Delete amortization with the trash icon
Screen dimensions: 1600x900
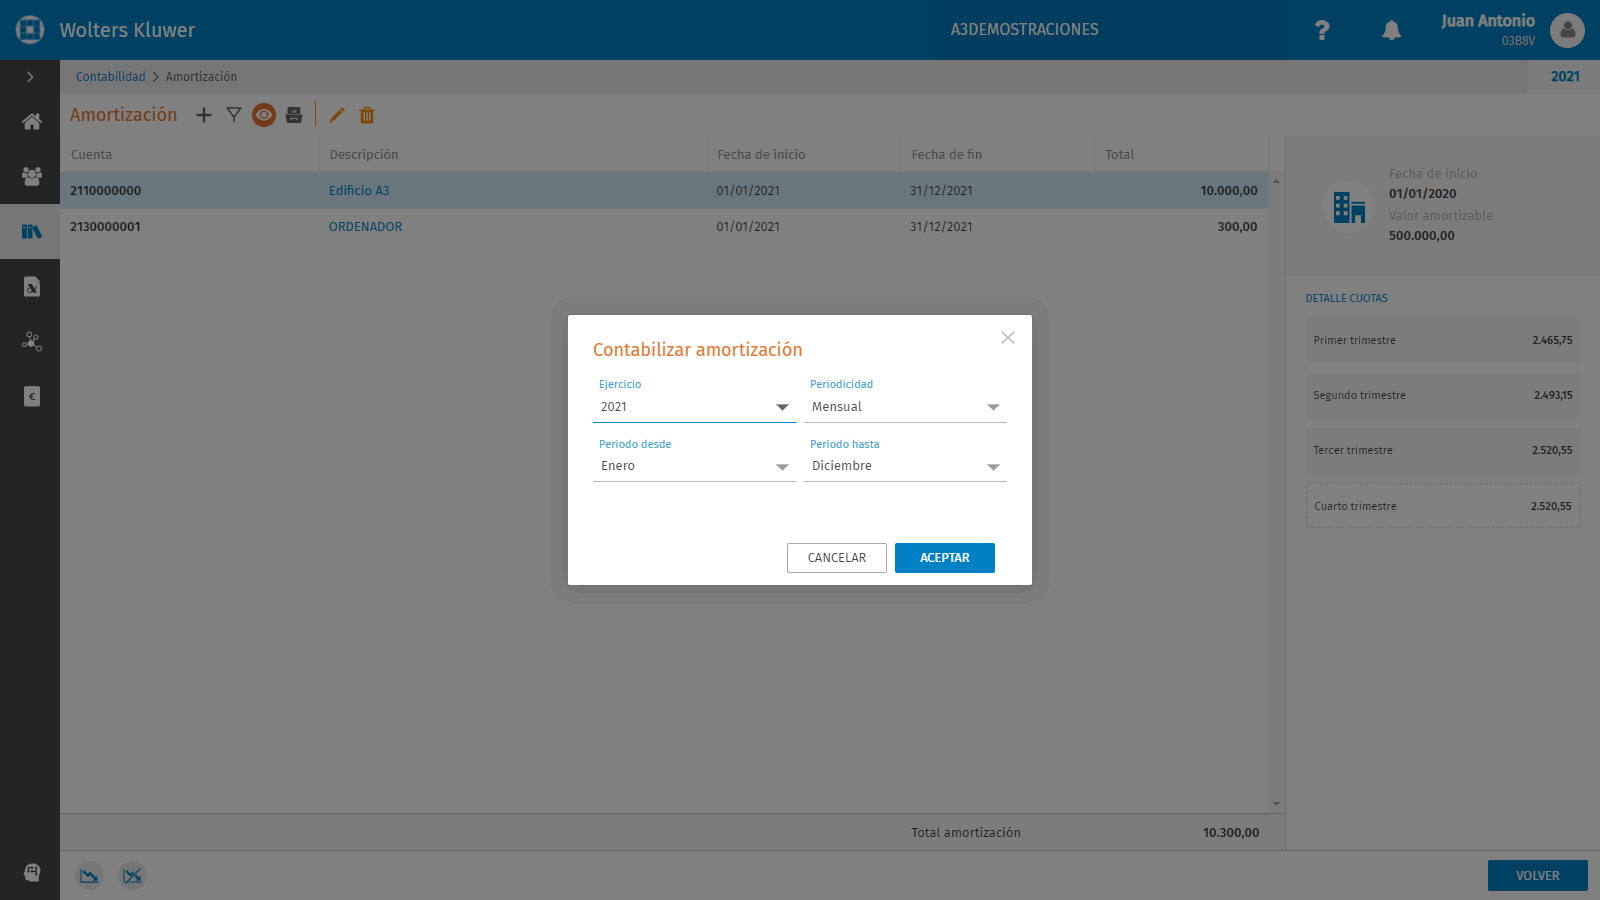pos(367,115)
